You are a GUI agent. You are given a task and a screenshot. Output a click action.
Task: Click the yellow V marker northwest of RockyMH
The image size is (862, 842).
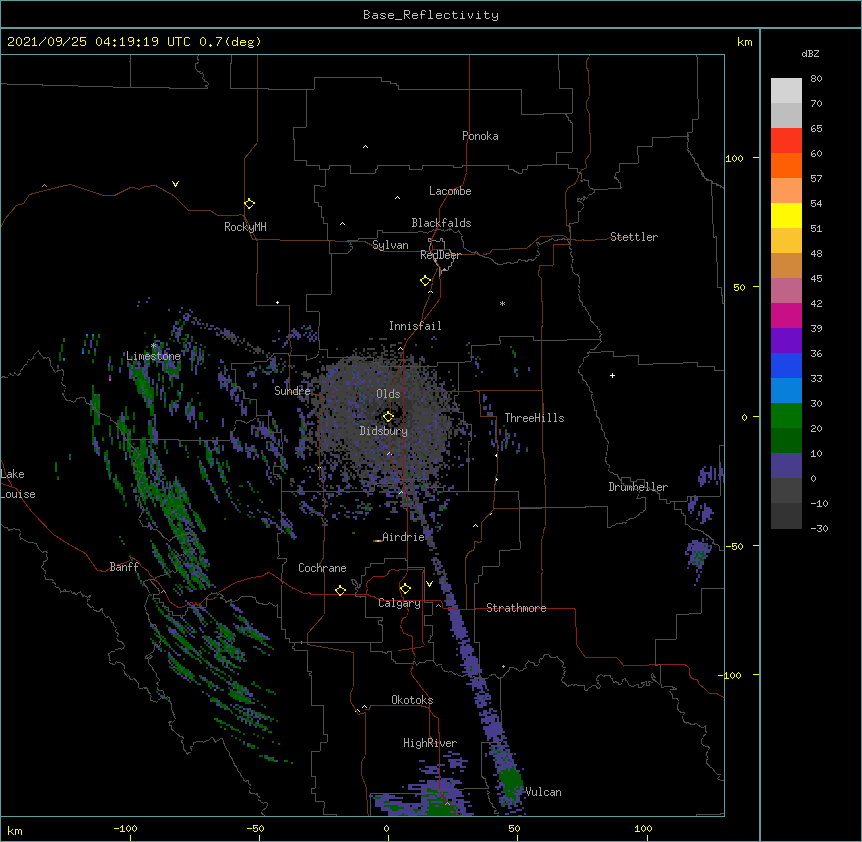(x=175, y=184)
